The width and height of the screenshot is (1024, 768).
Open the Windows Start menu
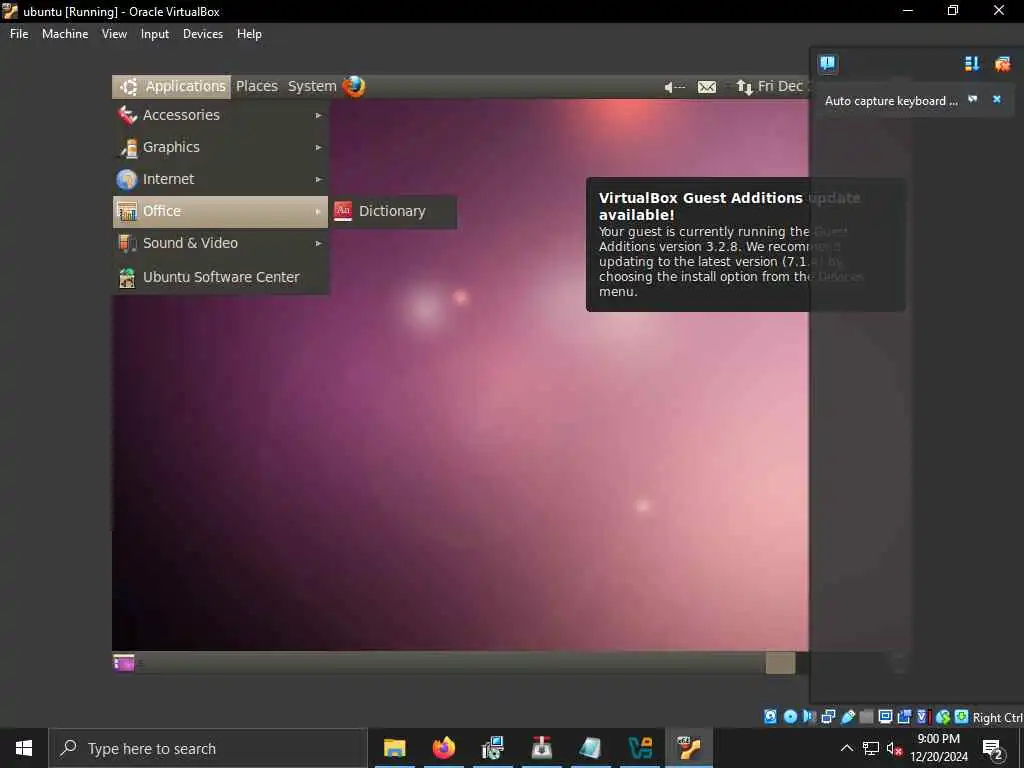tap(24, 748)
